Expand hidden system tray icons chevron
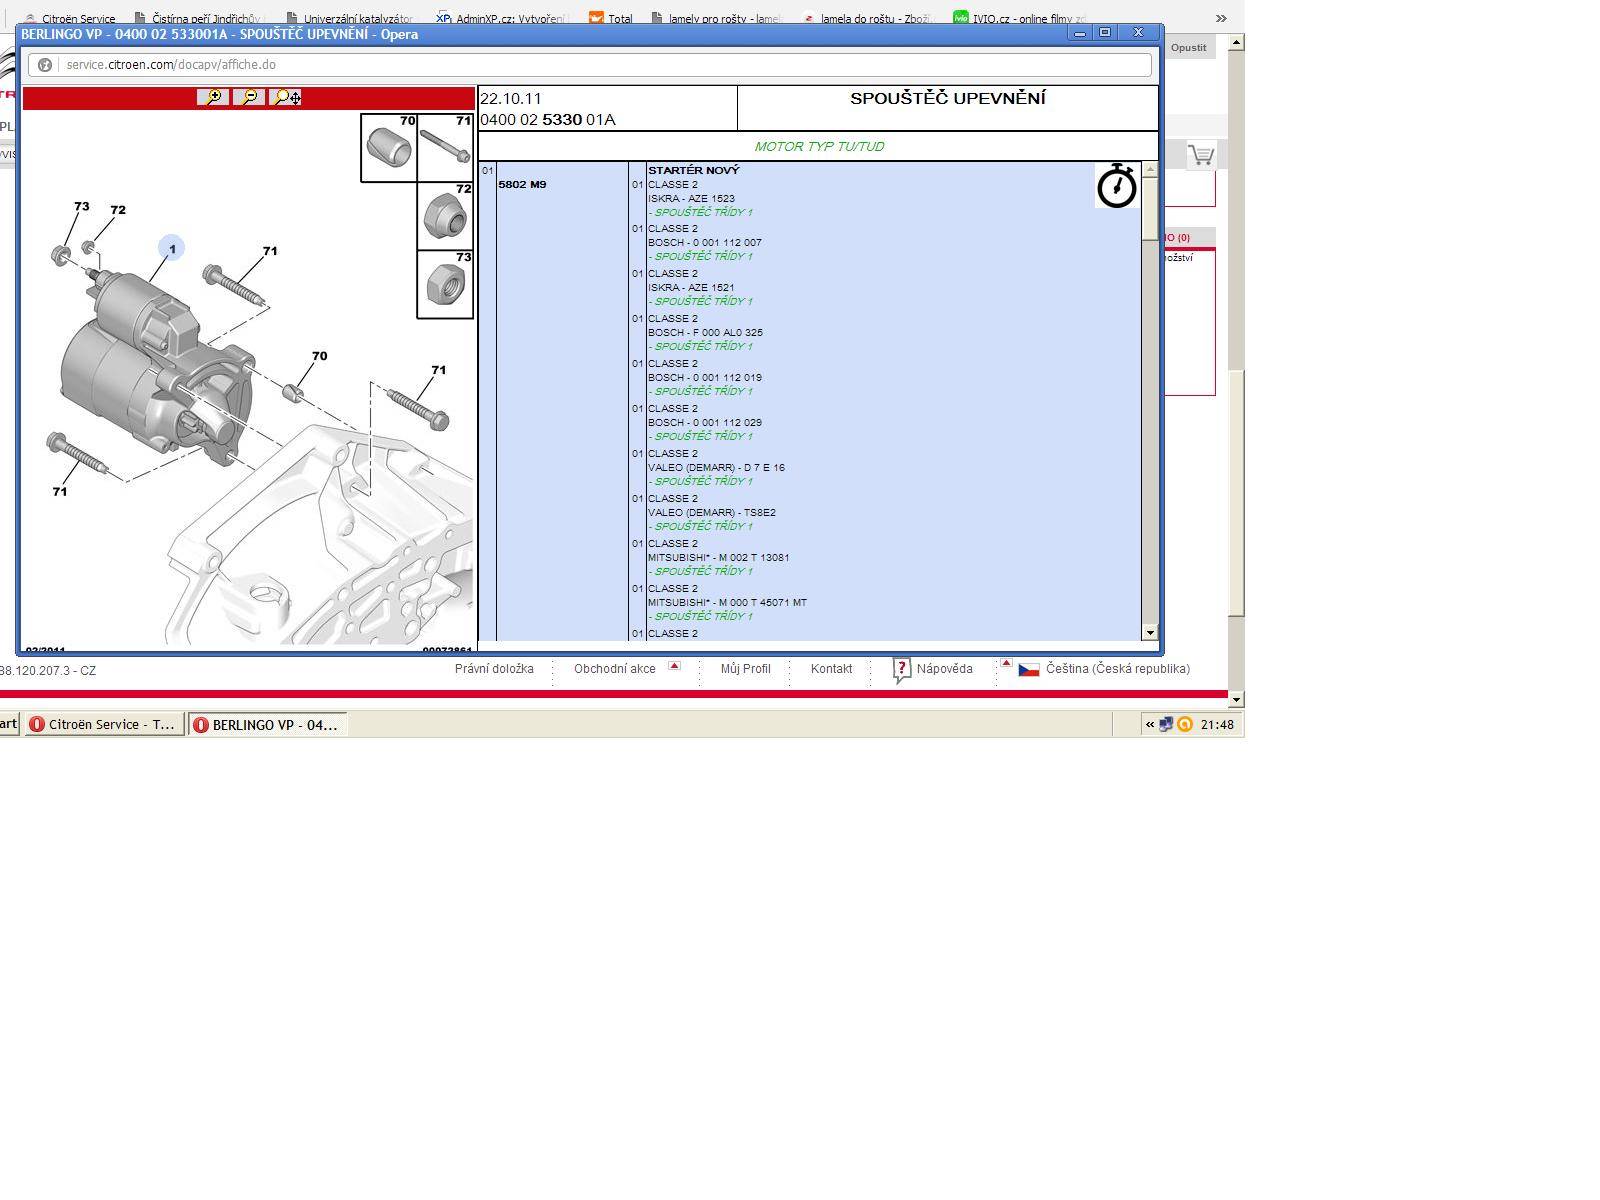 1150,725
